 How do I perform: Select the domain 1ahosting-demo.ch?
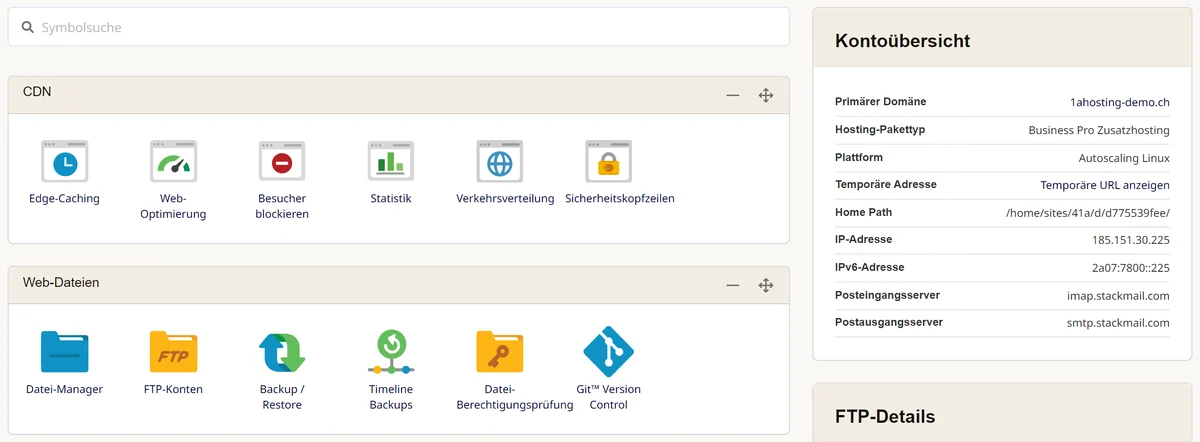(x=1120, y=102)
